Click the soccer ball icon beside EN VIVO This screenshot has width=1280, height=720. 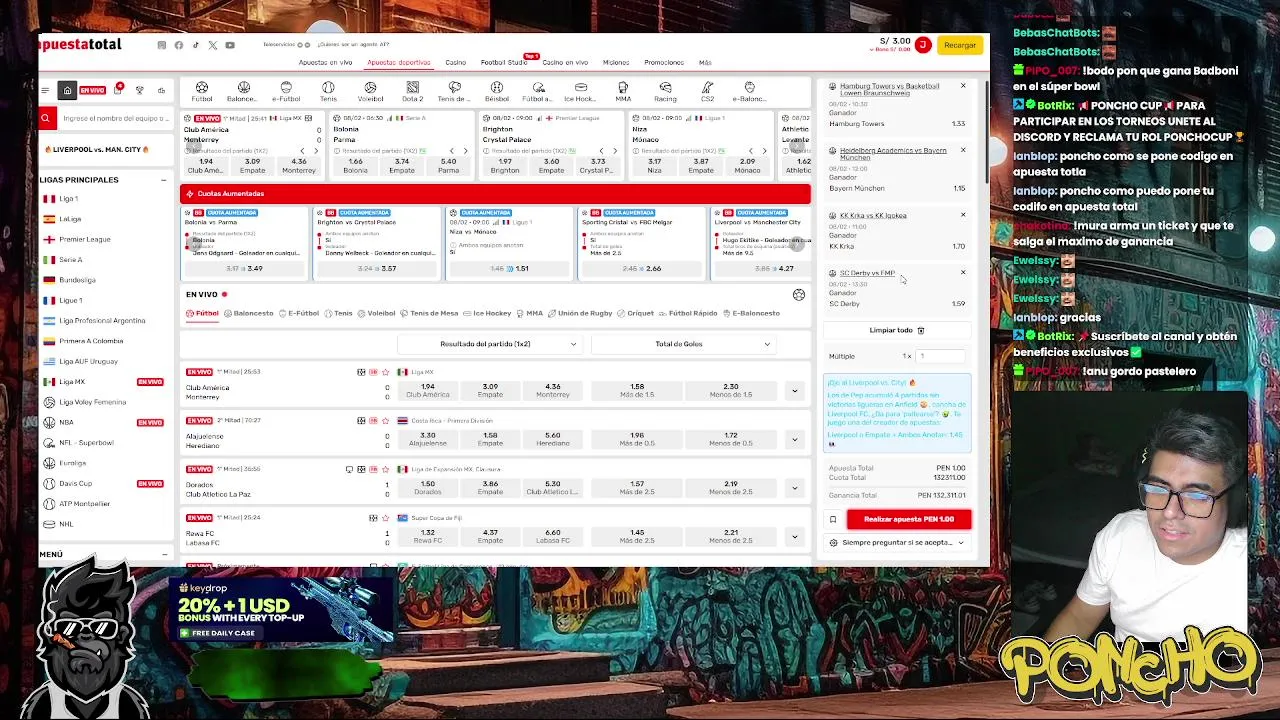[x=799, y=295]
